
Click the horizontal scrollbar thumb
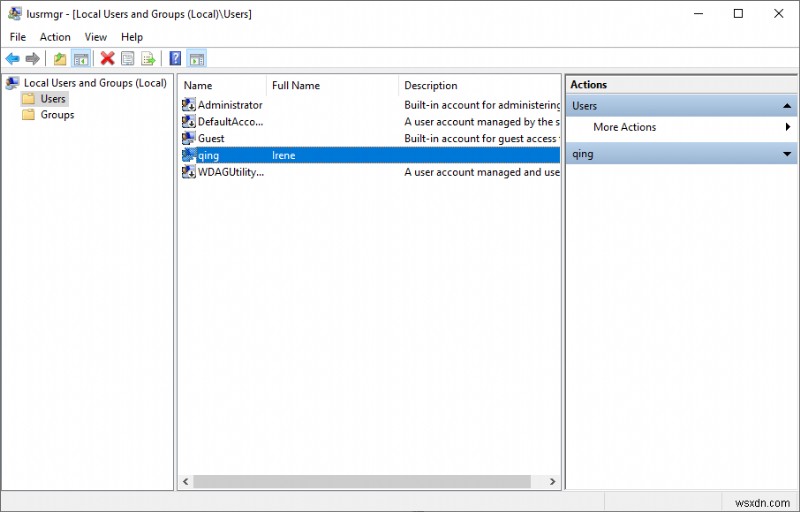tap(362, 481)
